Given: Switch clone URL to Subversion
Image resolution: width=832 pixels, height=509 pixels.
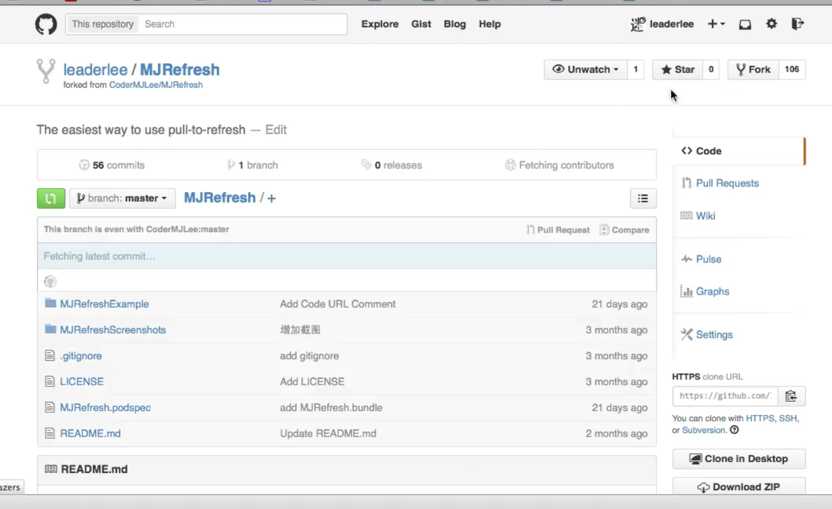Looking at the screenshot, I should tap(704, 430).
